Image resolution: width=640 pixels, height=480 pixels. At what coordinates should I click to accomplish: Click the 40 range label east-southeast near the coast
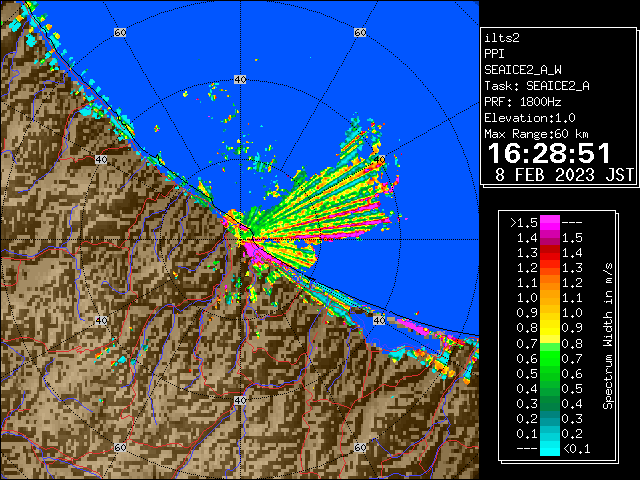coord(379,320)
